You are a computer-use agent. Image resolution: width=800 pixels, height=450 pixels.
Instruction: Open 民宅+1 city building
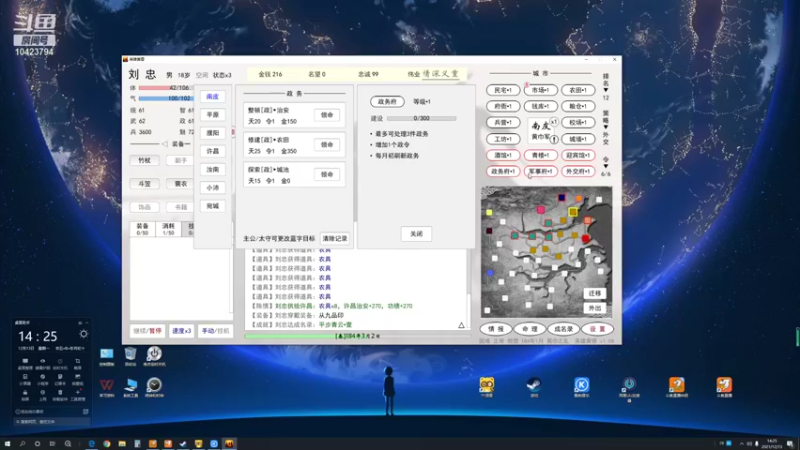(503, 90)
